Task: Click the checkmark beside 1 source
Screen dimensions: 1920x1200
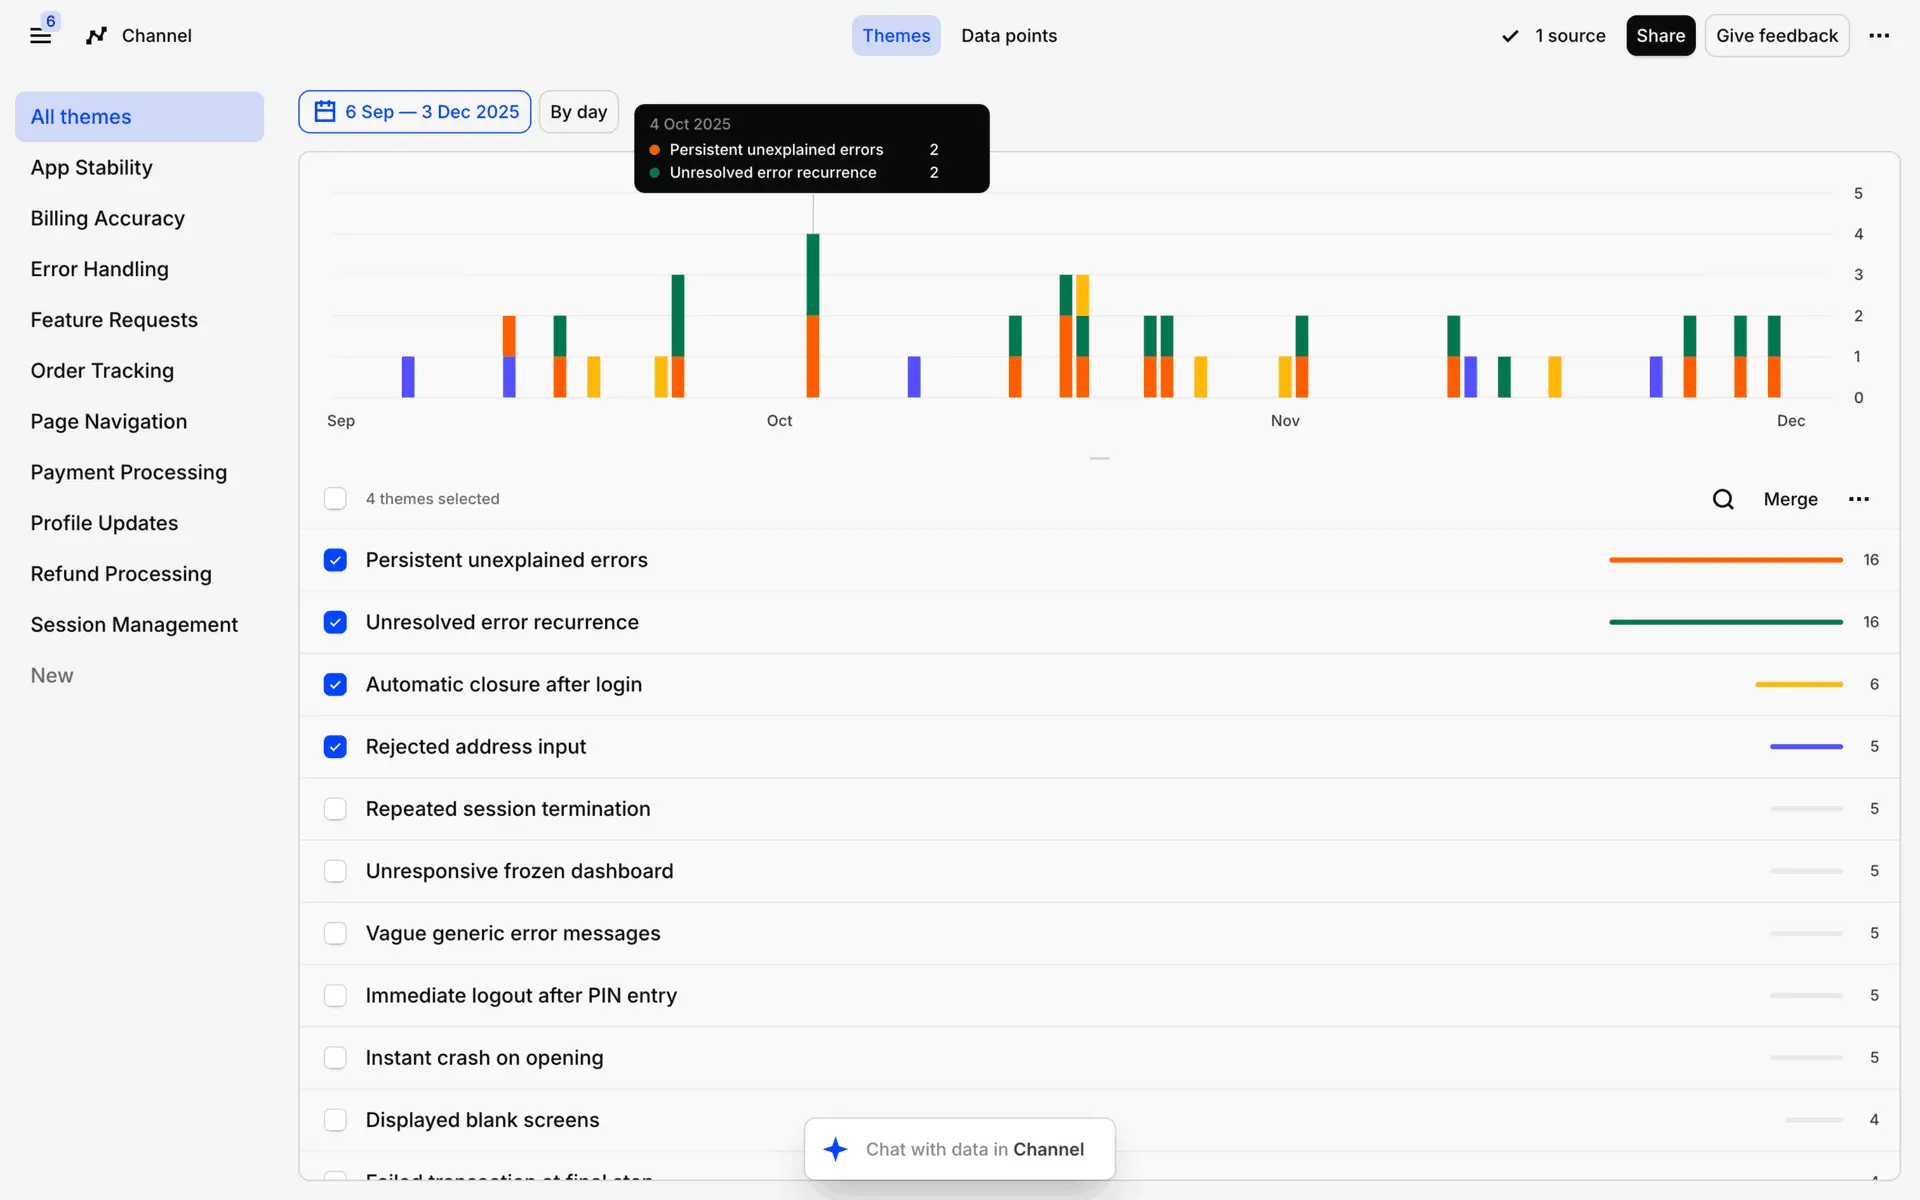Action: pos(1510,36)
